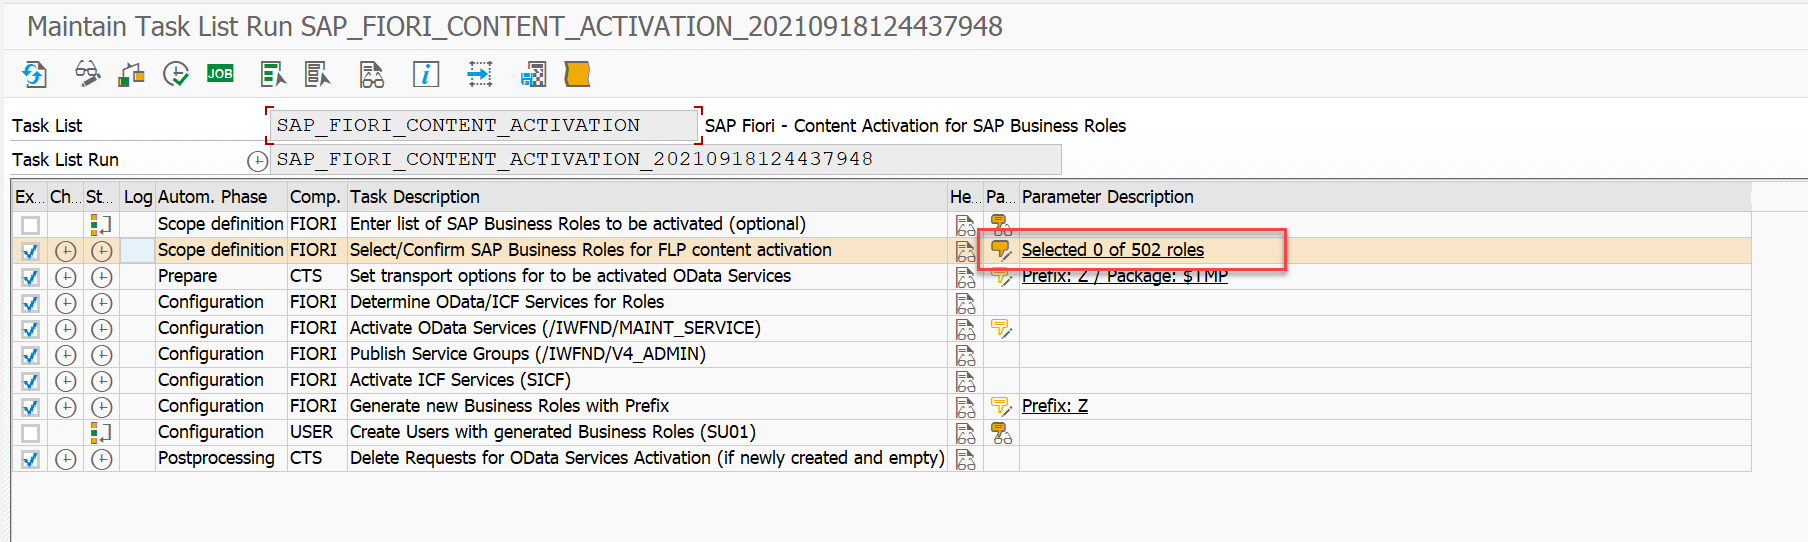Check the 'Enter list of SAP Business Roles' checkbox
Screen dimensions: 1808x542
tap(31, 225)
